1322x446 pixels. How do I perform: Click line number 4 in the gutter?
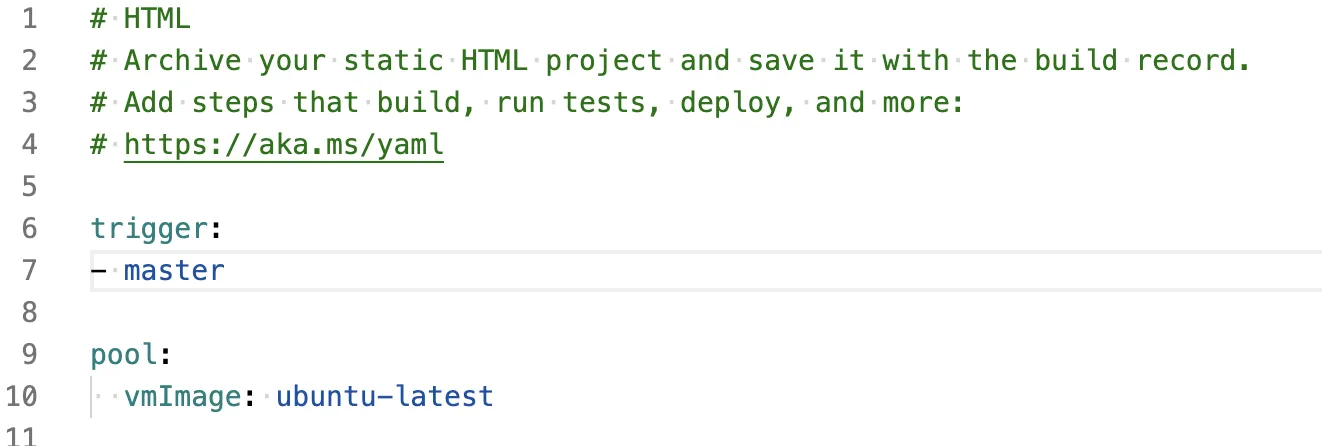coord(28,145)
